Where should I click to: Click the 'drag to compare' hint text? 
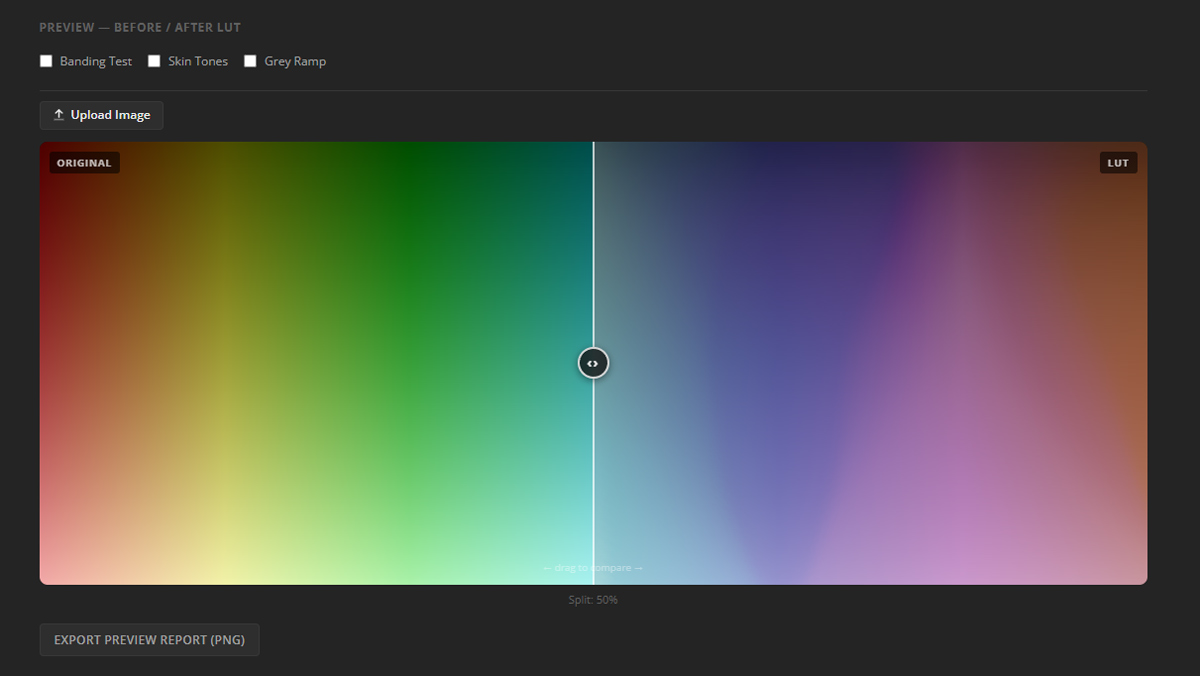pos(593,568)
